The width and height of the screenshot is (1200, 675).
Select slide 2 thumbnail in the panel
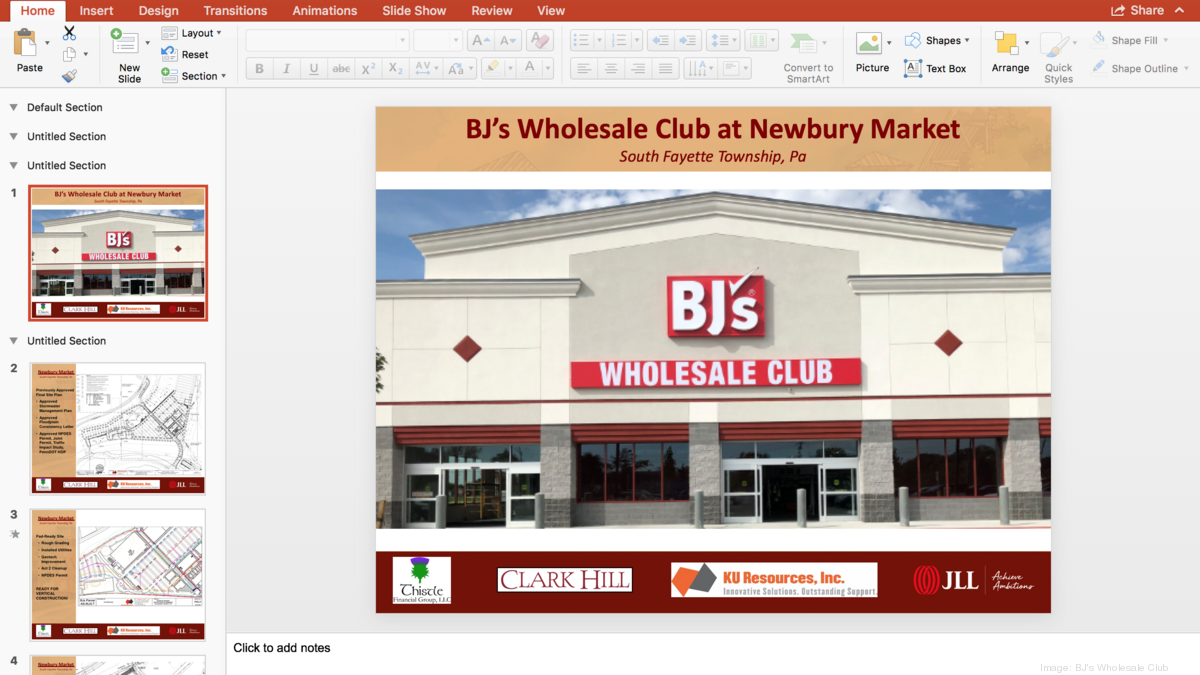118,428
